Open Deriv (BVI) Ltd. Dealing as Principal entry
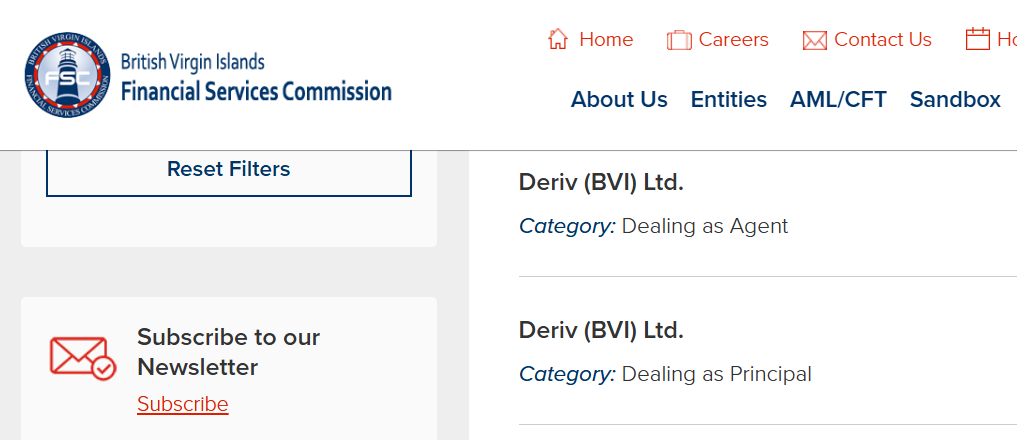 pyautogui.click(x=601, y=330)
